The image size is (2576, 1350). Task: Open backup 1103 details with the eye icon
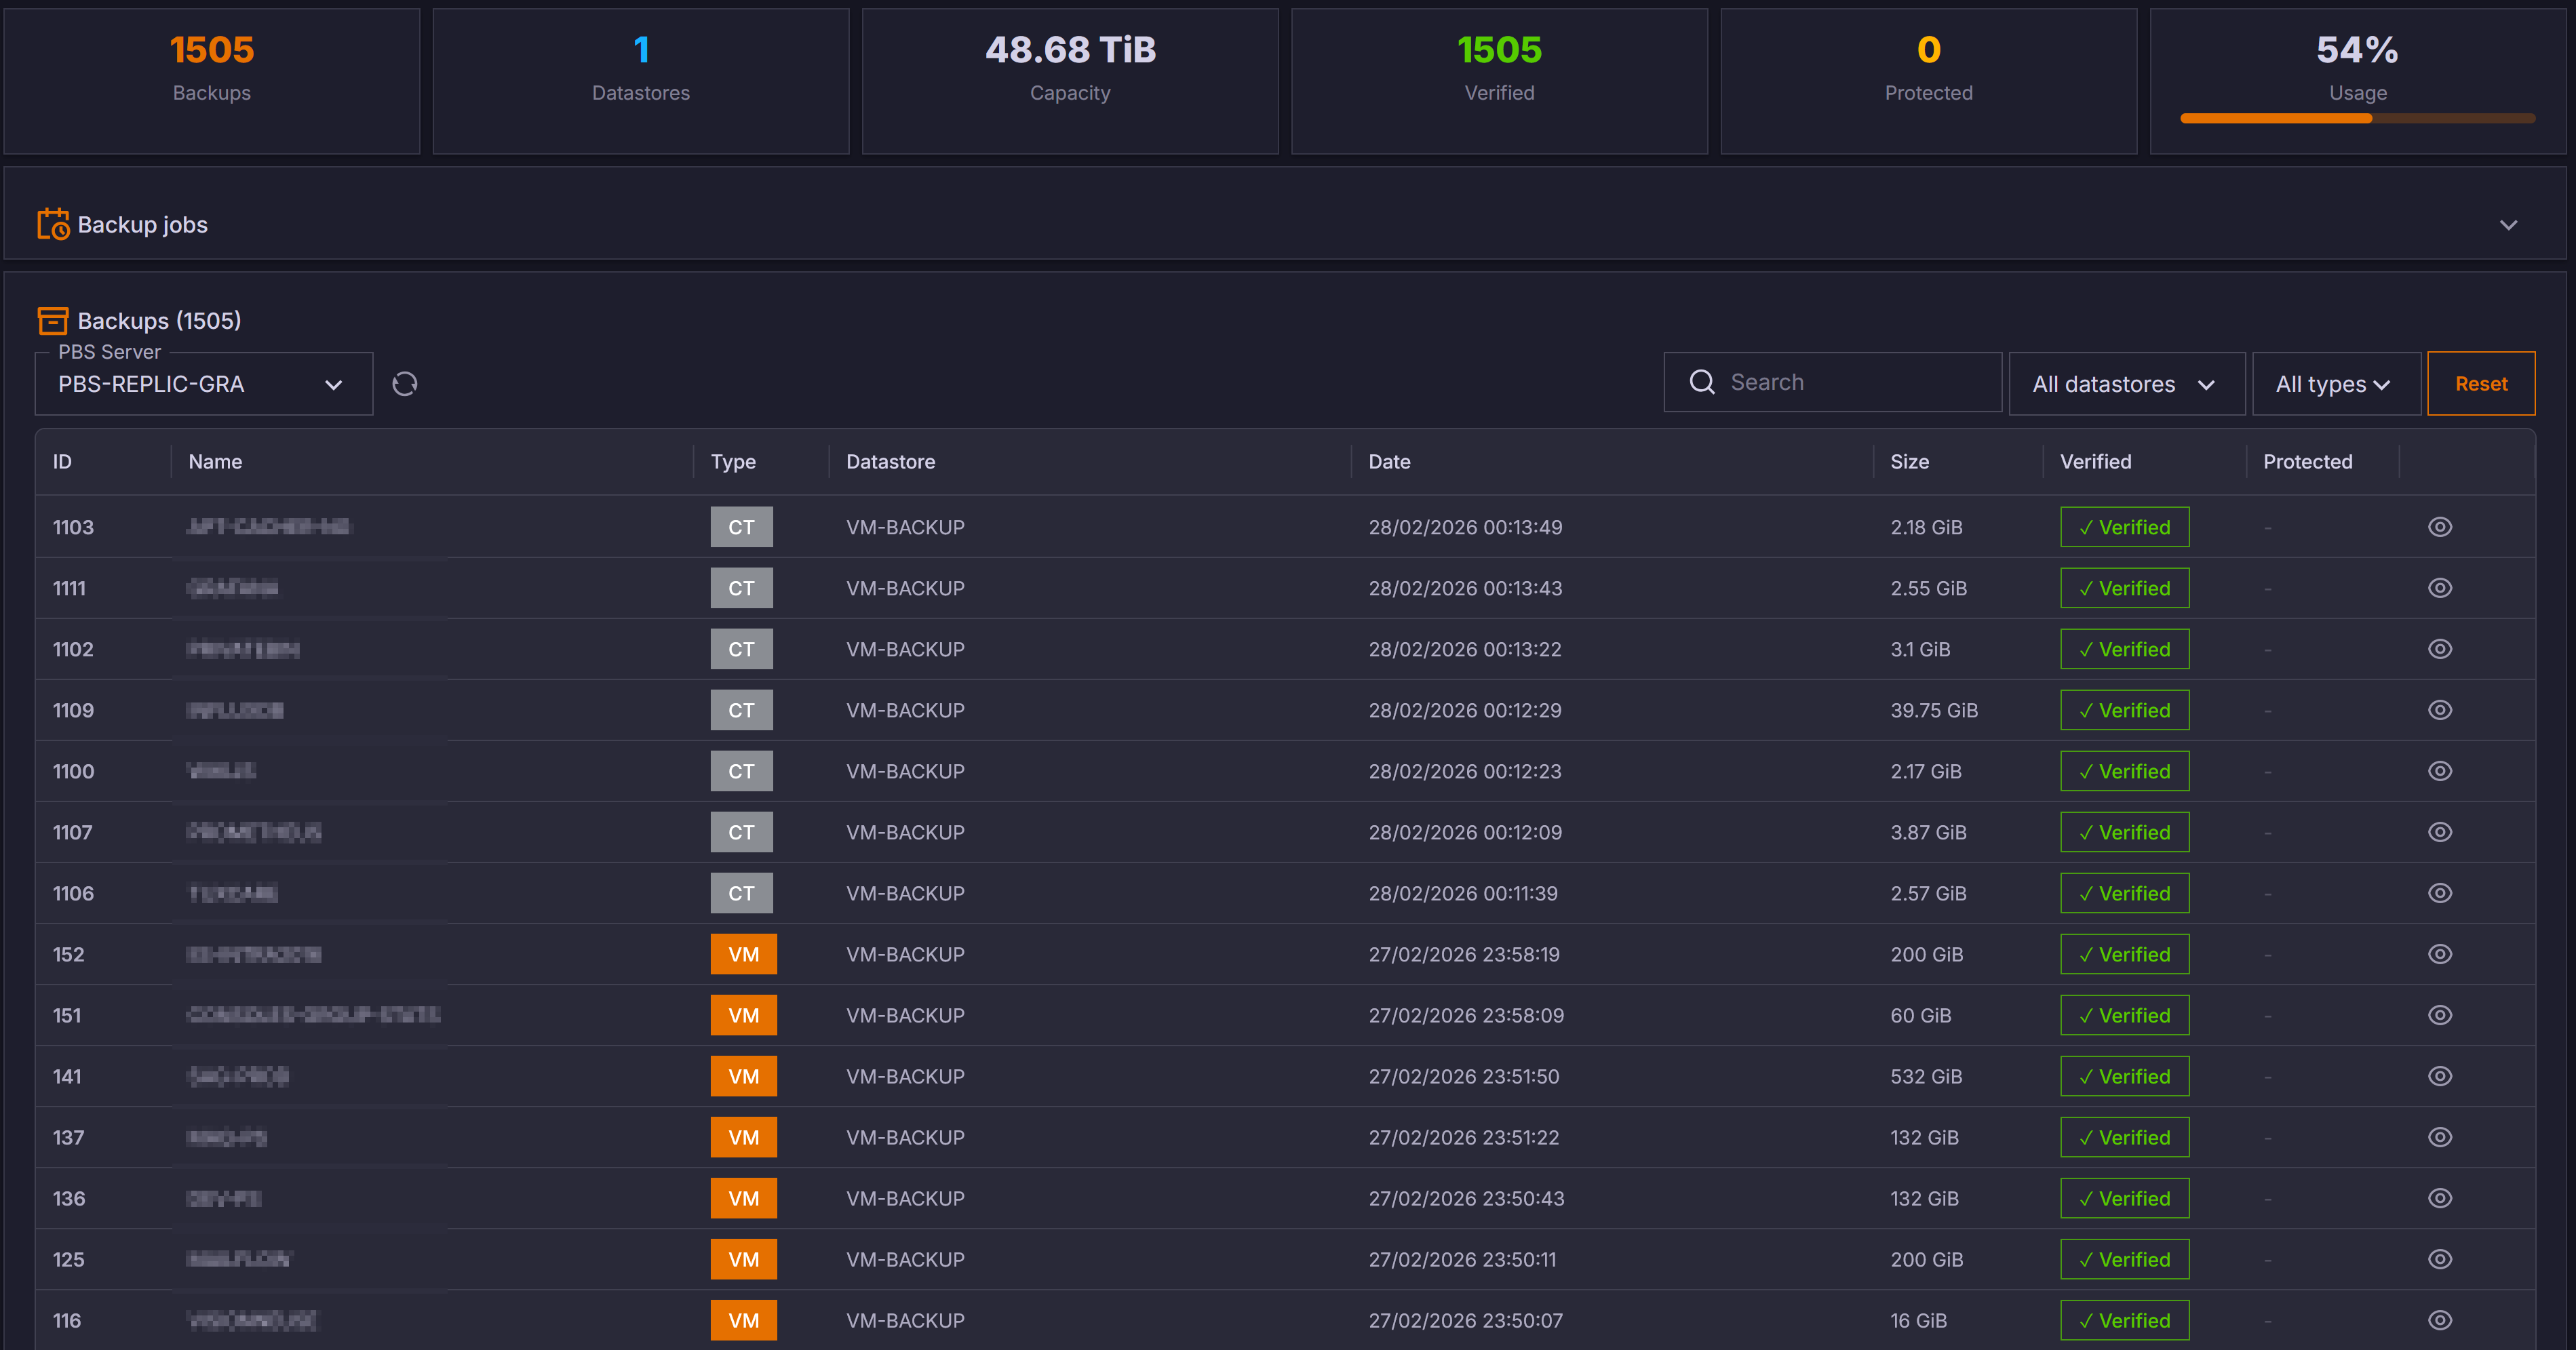(2439, 527)
